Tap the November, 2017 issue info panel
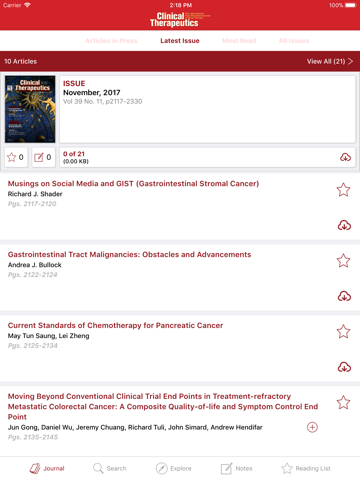The image size is (360, 480). [x=207, y=109]
